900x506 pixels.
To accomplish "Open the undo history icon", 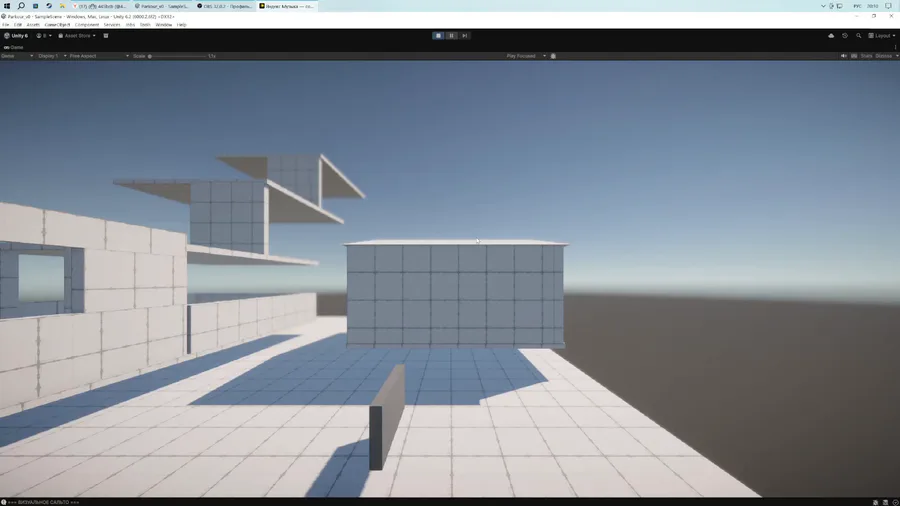I will 845,36.
